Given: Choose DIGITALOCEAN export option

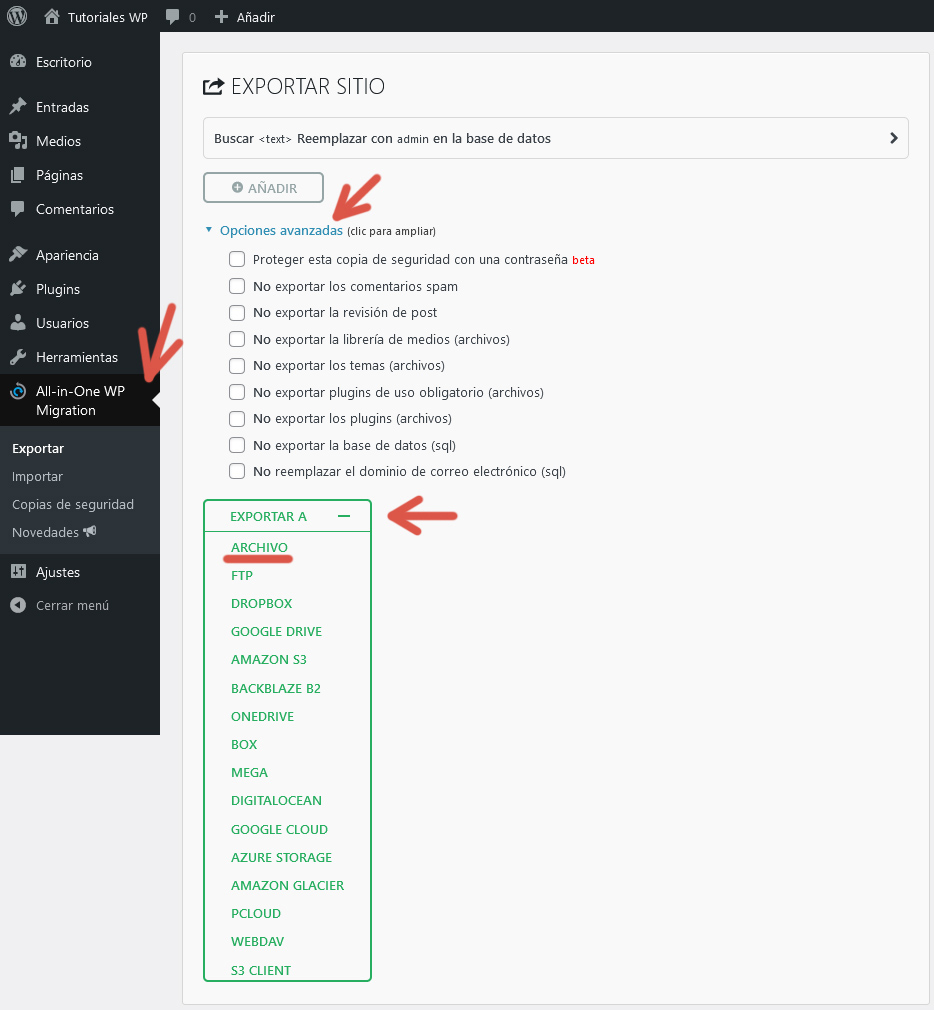Looking at the screenshot, I should pos(276,801).
